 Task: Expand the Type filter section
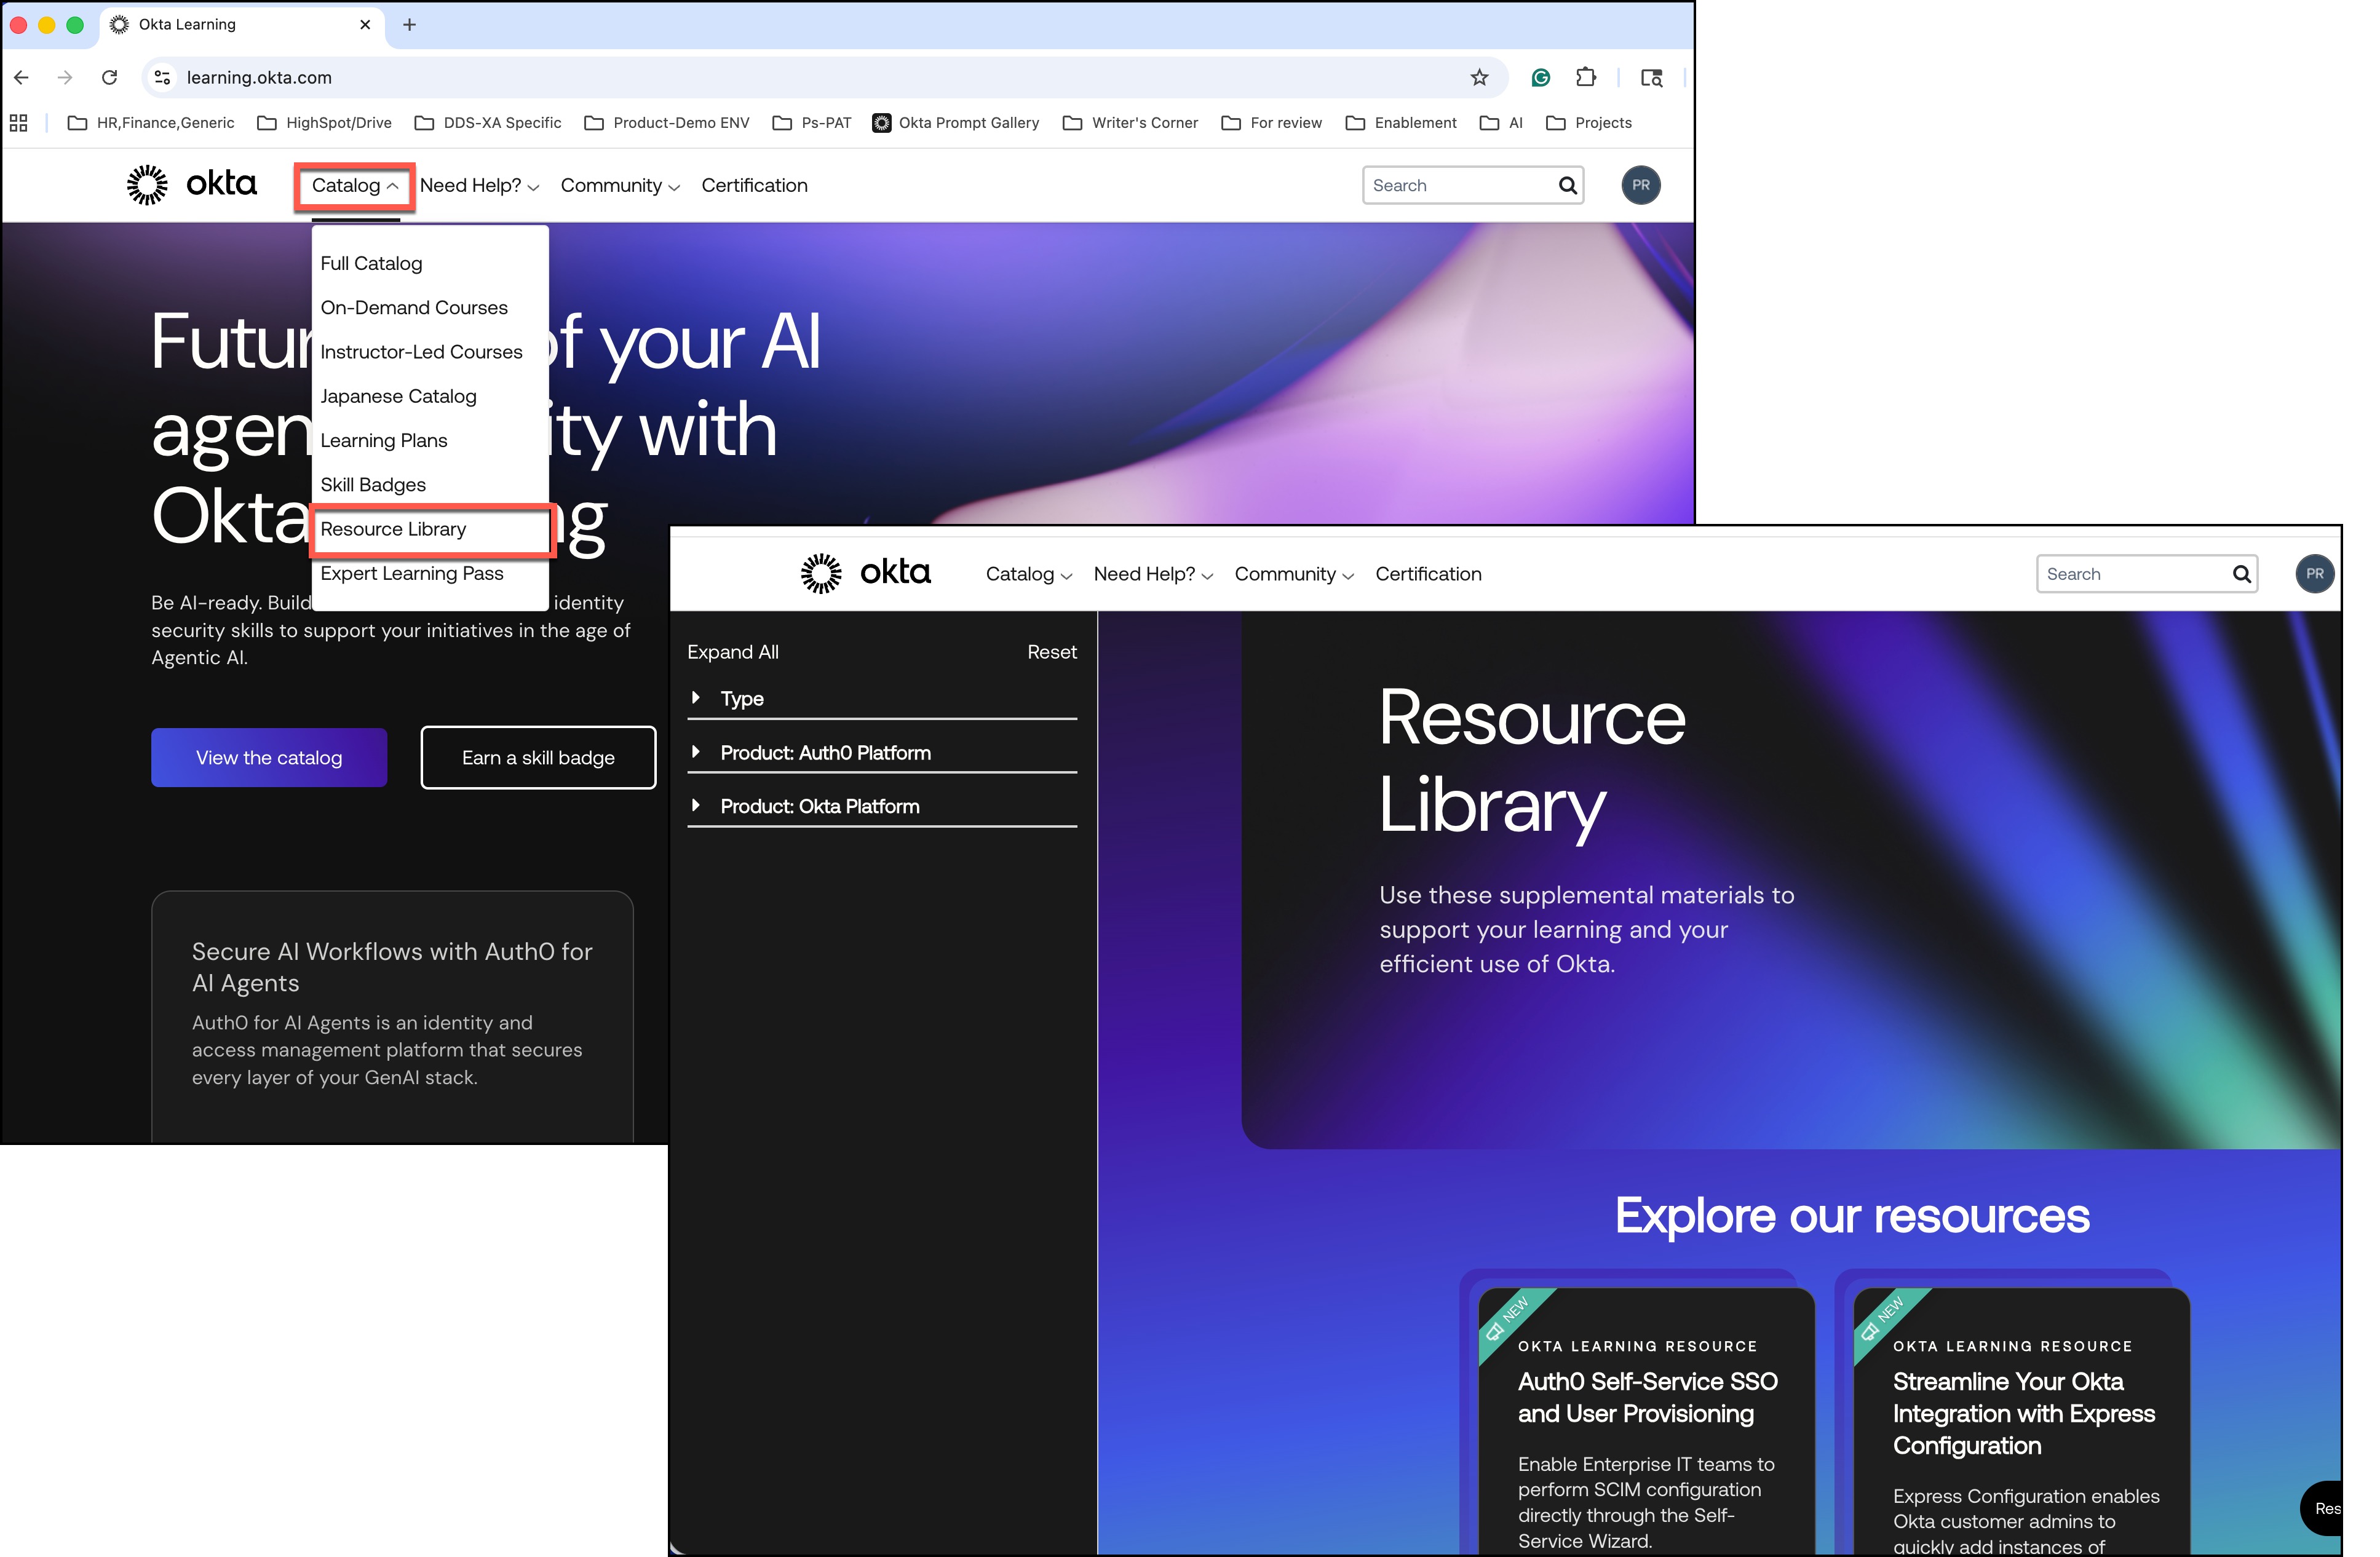882,698
